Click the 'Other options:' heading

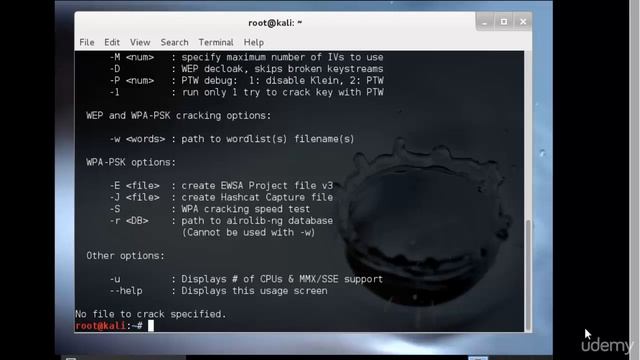pyautogui.click(x=125, y=256)
